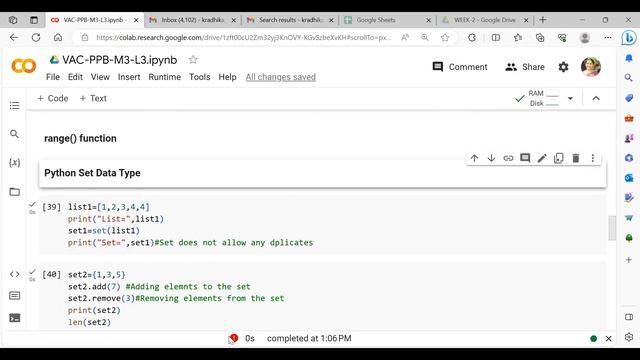This screenshot has height=360, width=640.
Task: Go to browser home page
Action: [58, 38]
